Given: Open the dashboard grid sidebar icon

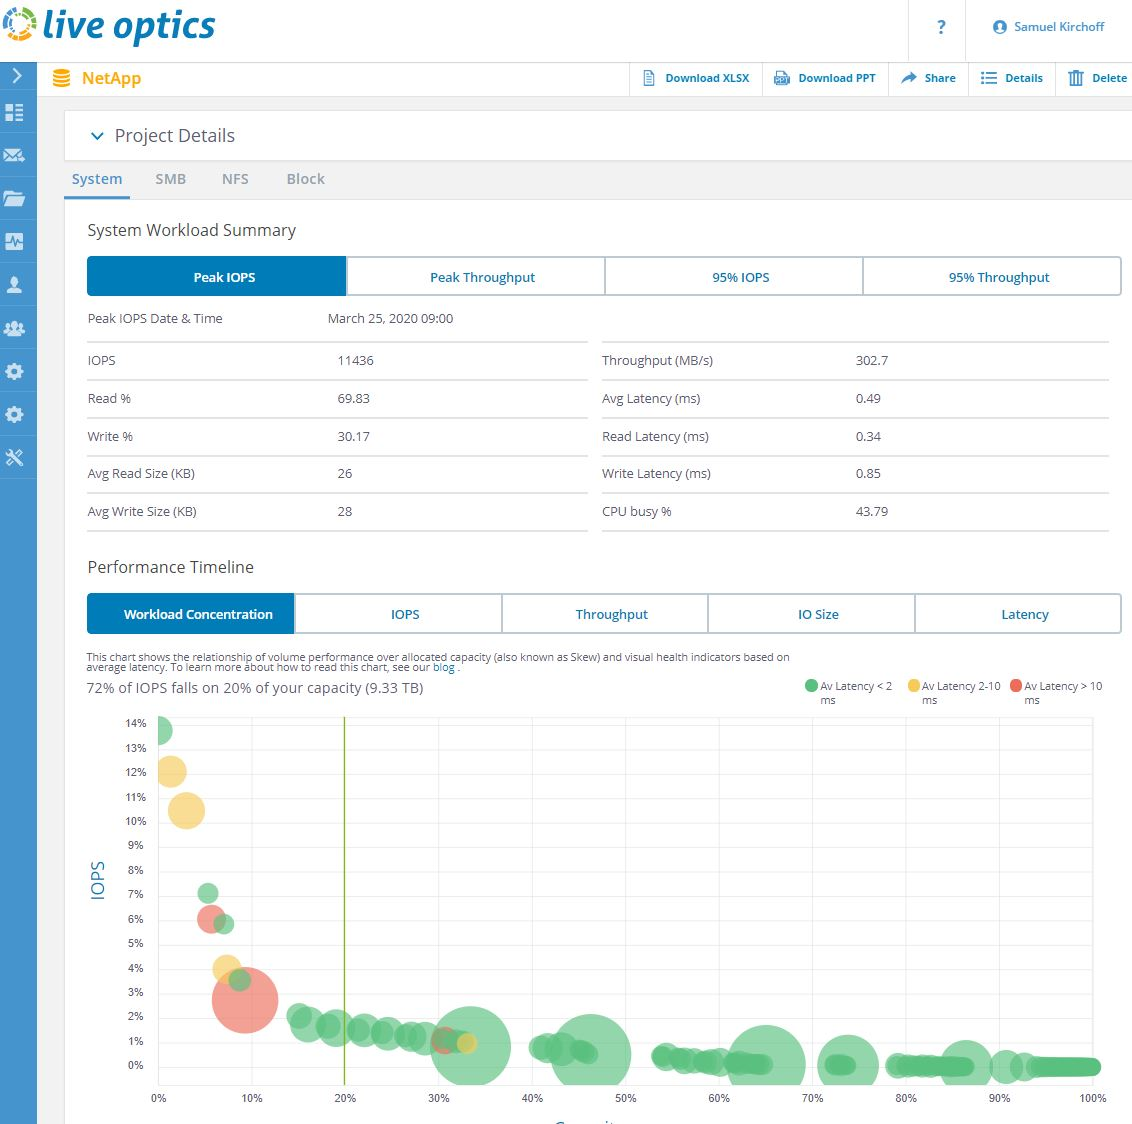Looking at the screenshot, I should (x=15, y=112).
